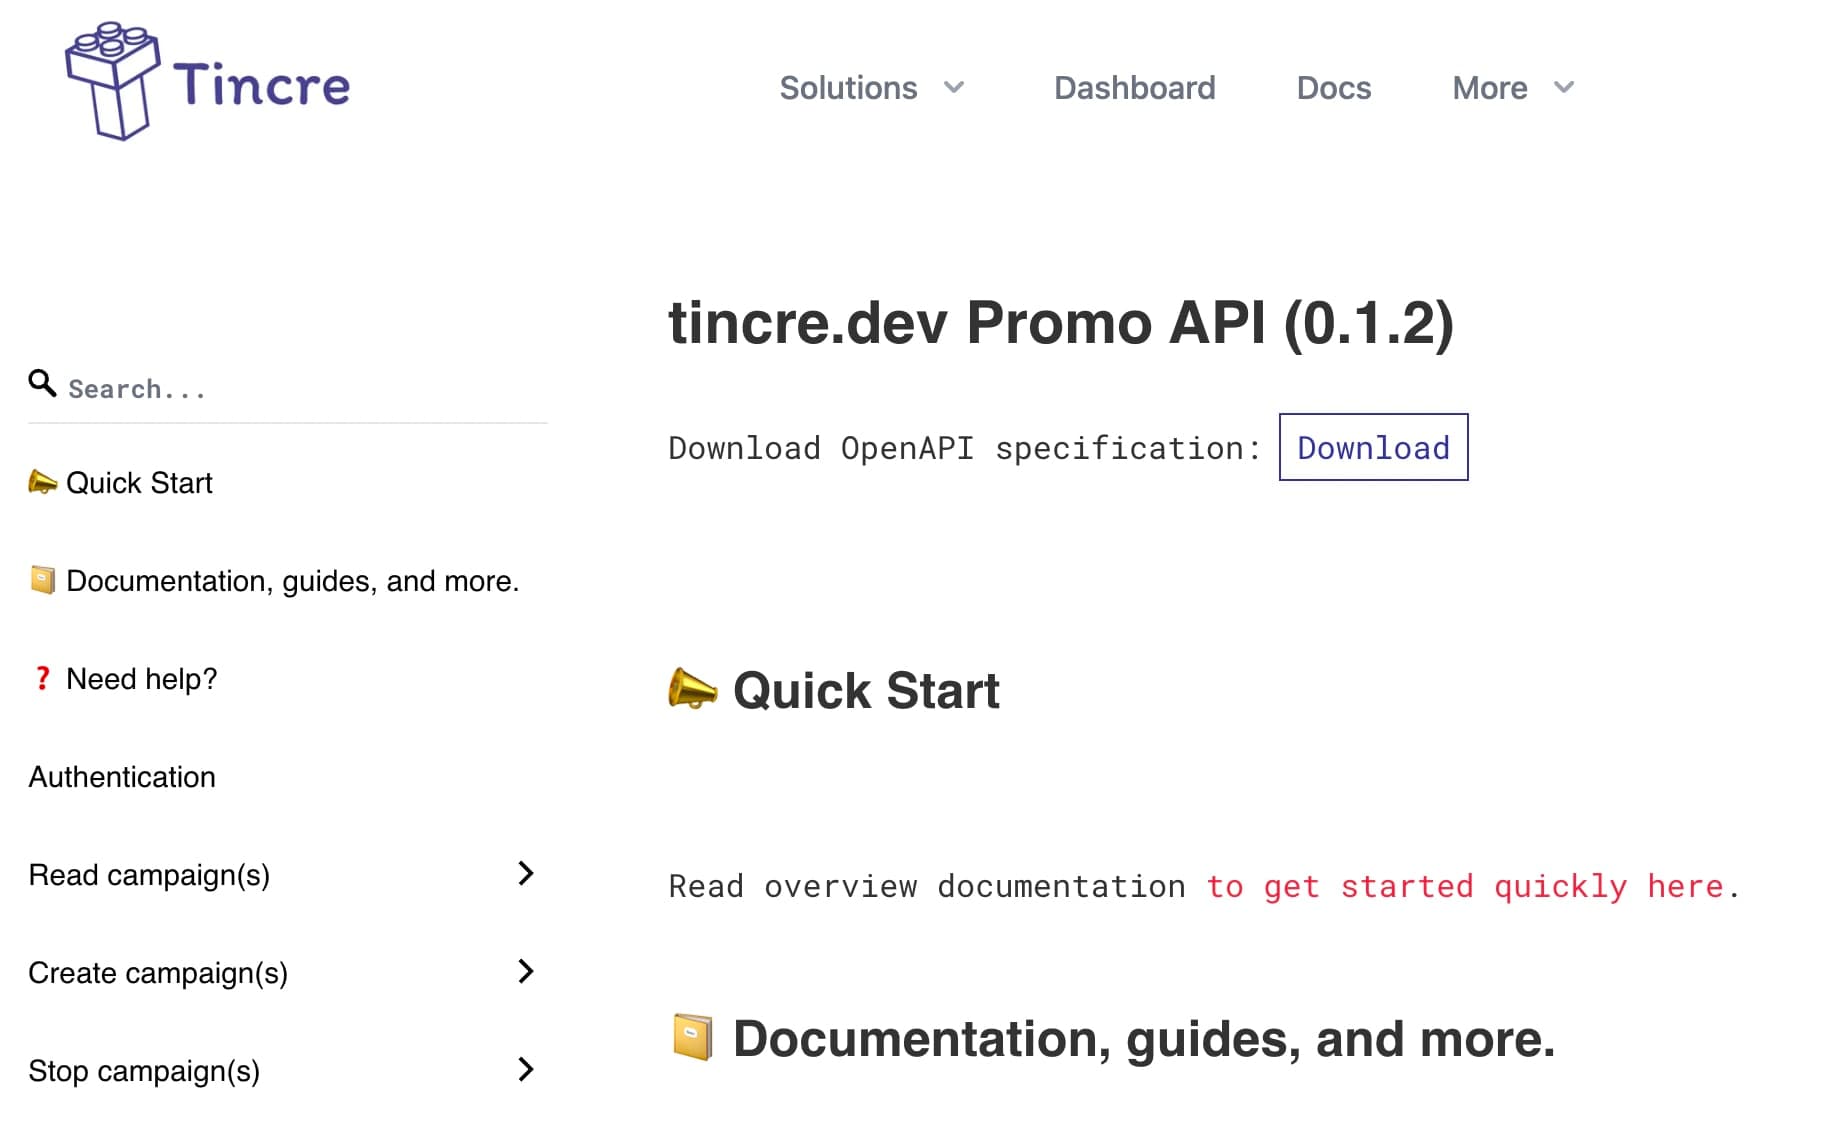
Task: Download the OpenAPI specification
Action: (x=1373, y=447)
